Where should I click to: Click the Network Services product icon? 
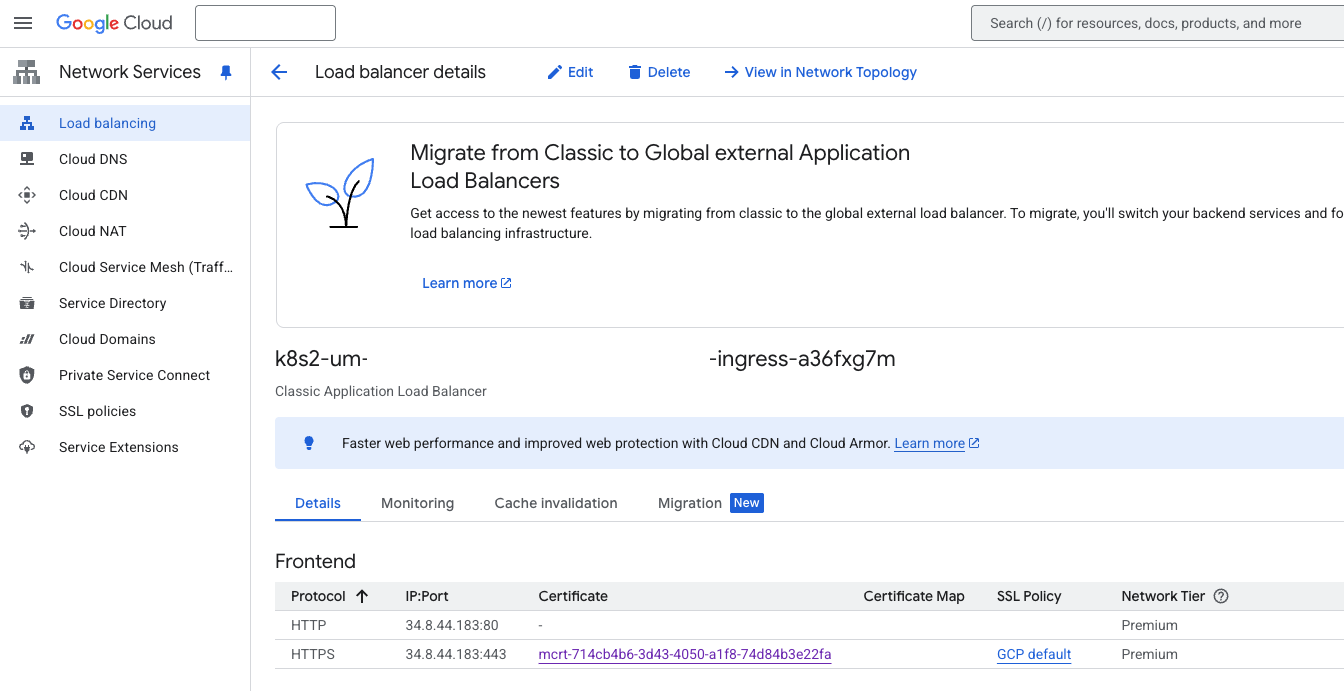(x=26, y=72)
